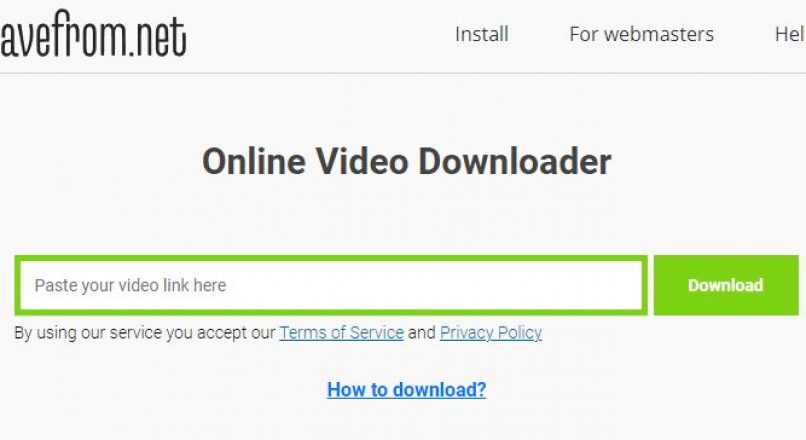Click the 'net' part of the site logo
The height and width of the screenshot is (440, 806).
point(161,37)
